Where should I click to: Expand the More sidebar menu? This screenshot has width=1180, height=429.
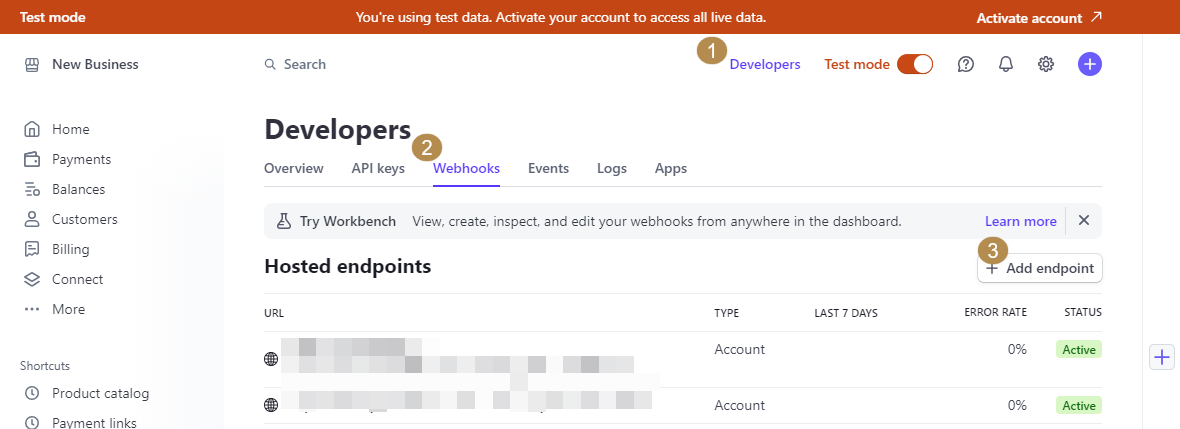(x=68, y=309)
